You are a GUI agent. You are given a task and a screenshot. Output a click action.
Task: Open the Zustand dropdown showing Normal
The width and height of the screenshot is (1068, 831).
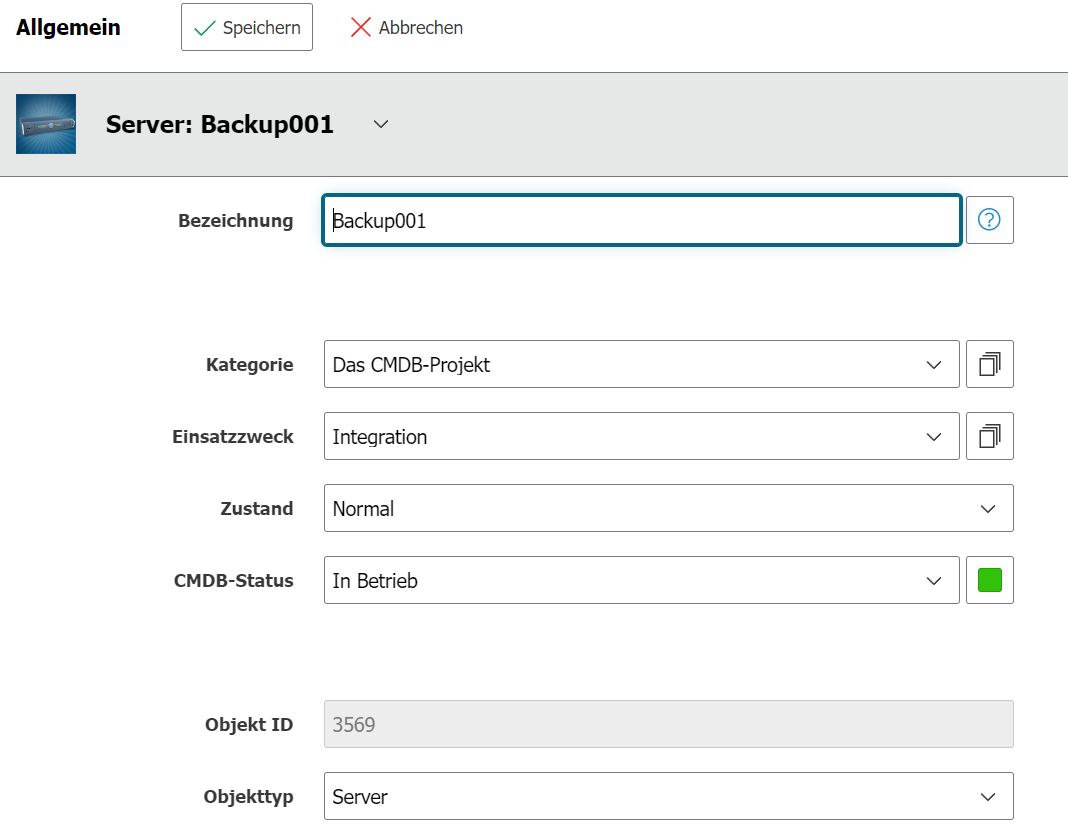(x=668, y=508)
